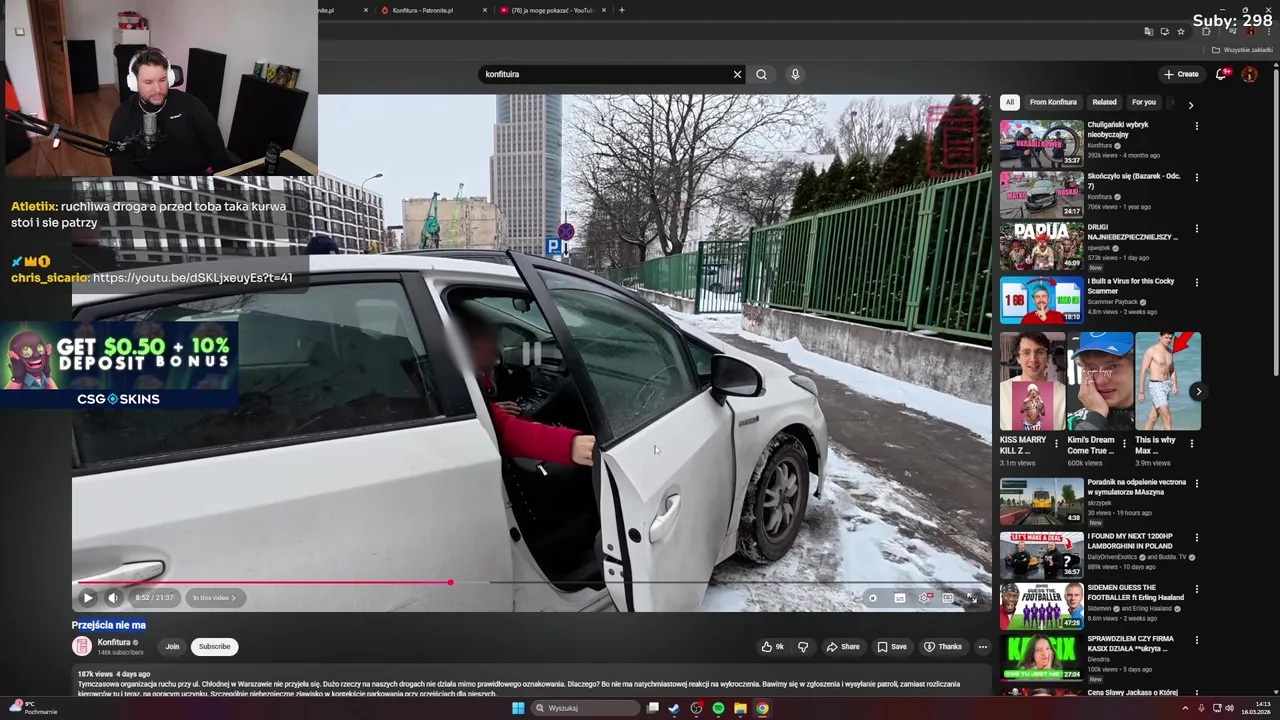Close the 'Konfitura - Patronite.pl' tab

485,10
